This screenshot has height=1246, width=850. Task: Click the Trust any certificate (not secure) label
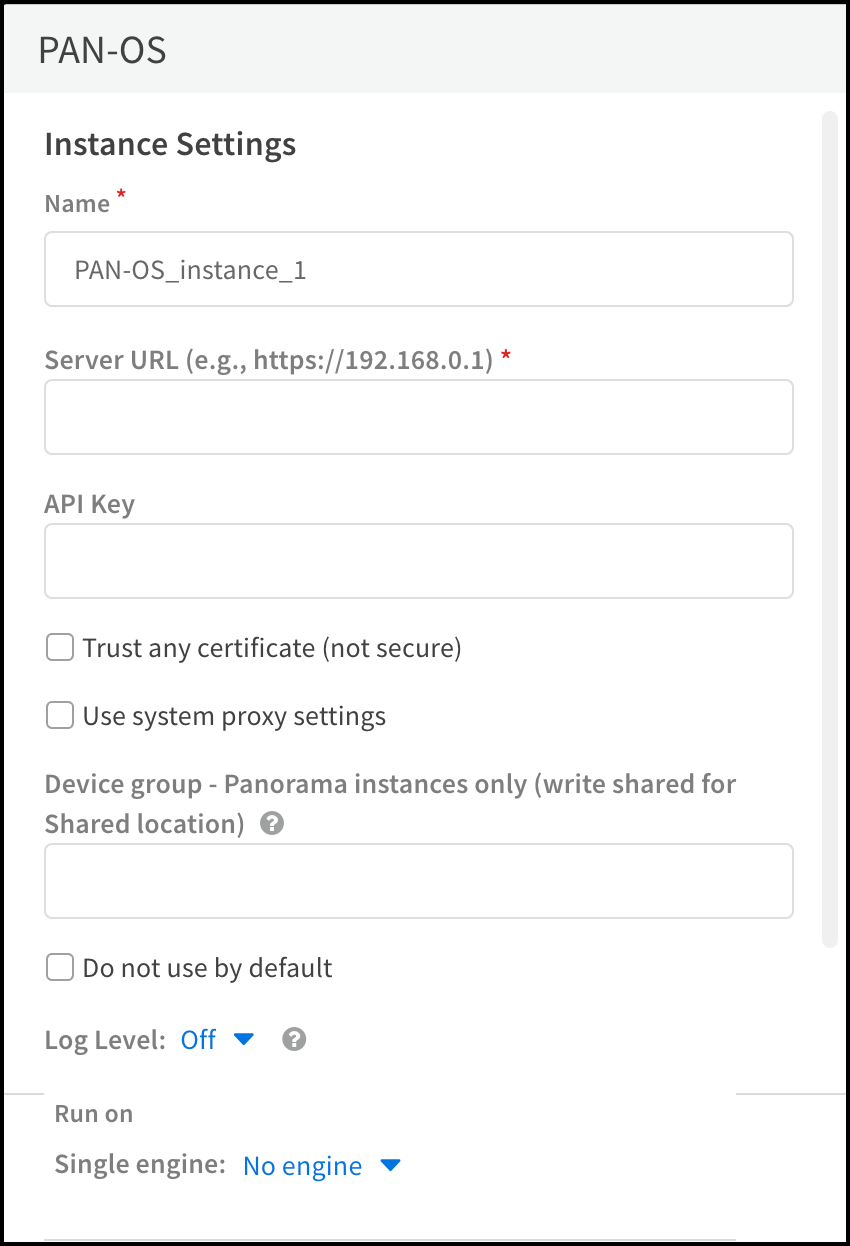click(272, 649)
